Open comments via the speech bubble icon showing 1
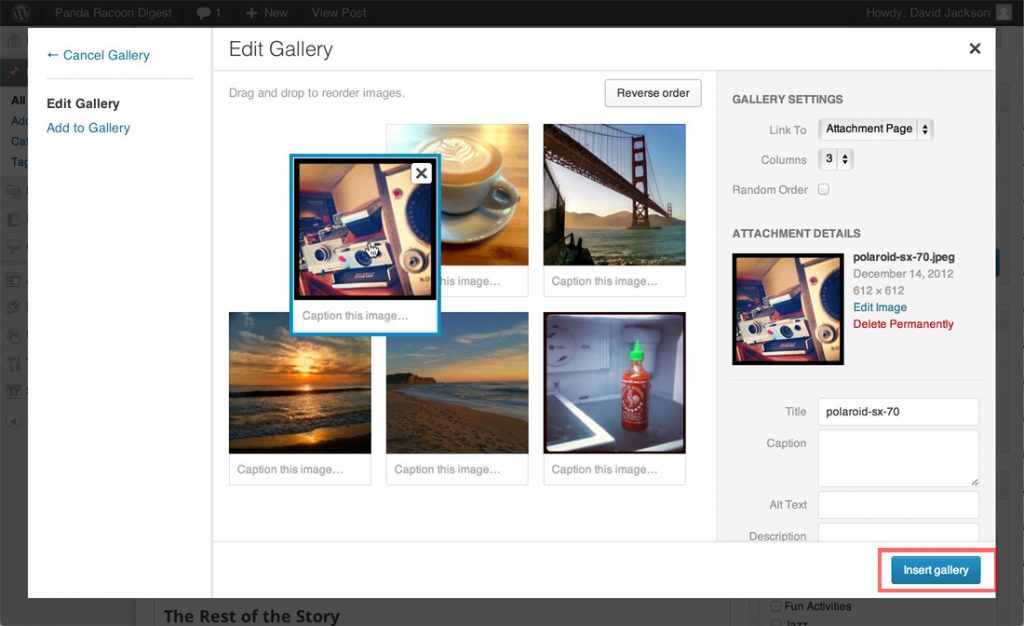1024x626 pixels. click(x=204, y=12)
